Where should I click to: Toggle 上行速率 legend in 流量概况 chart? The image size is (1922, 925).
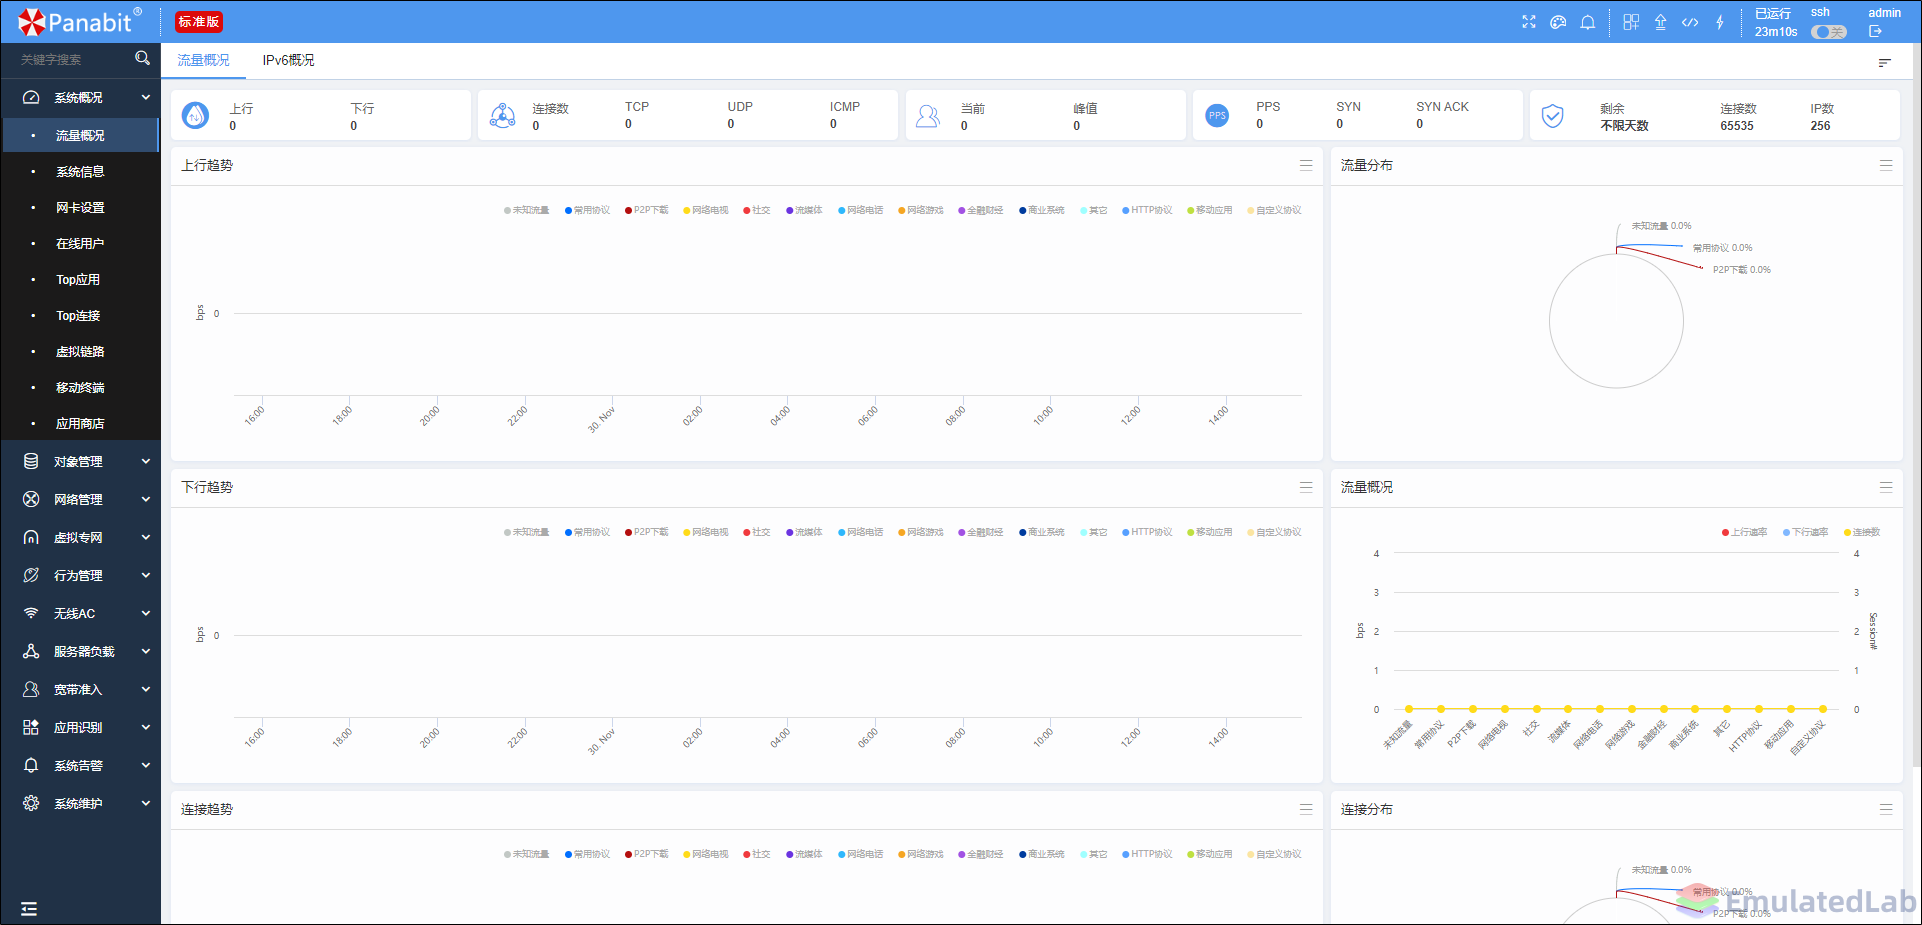tap(1745, 532)
